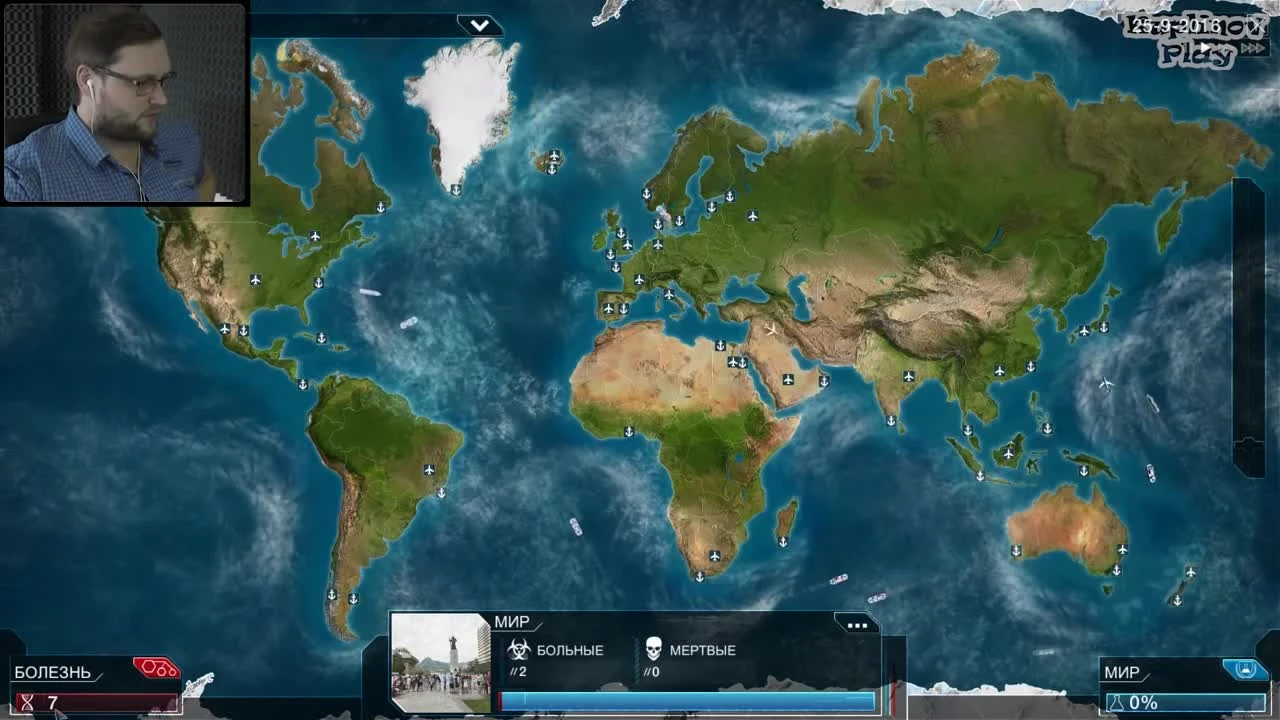The width and height of the screenshot is (1280, 720).
Task: Select the Madagascar seaport icon
Action: [x=783, y=541]
